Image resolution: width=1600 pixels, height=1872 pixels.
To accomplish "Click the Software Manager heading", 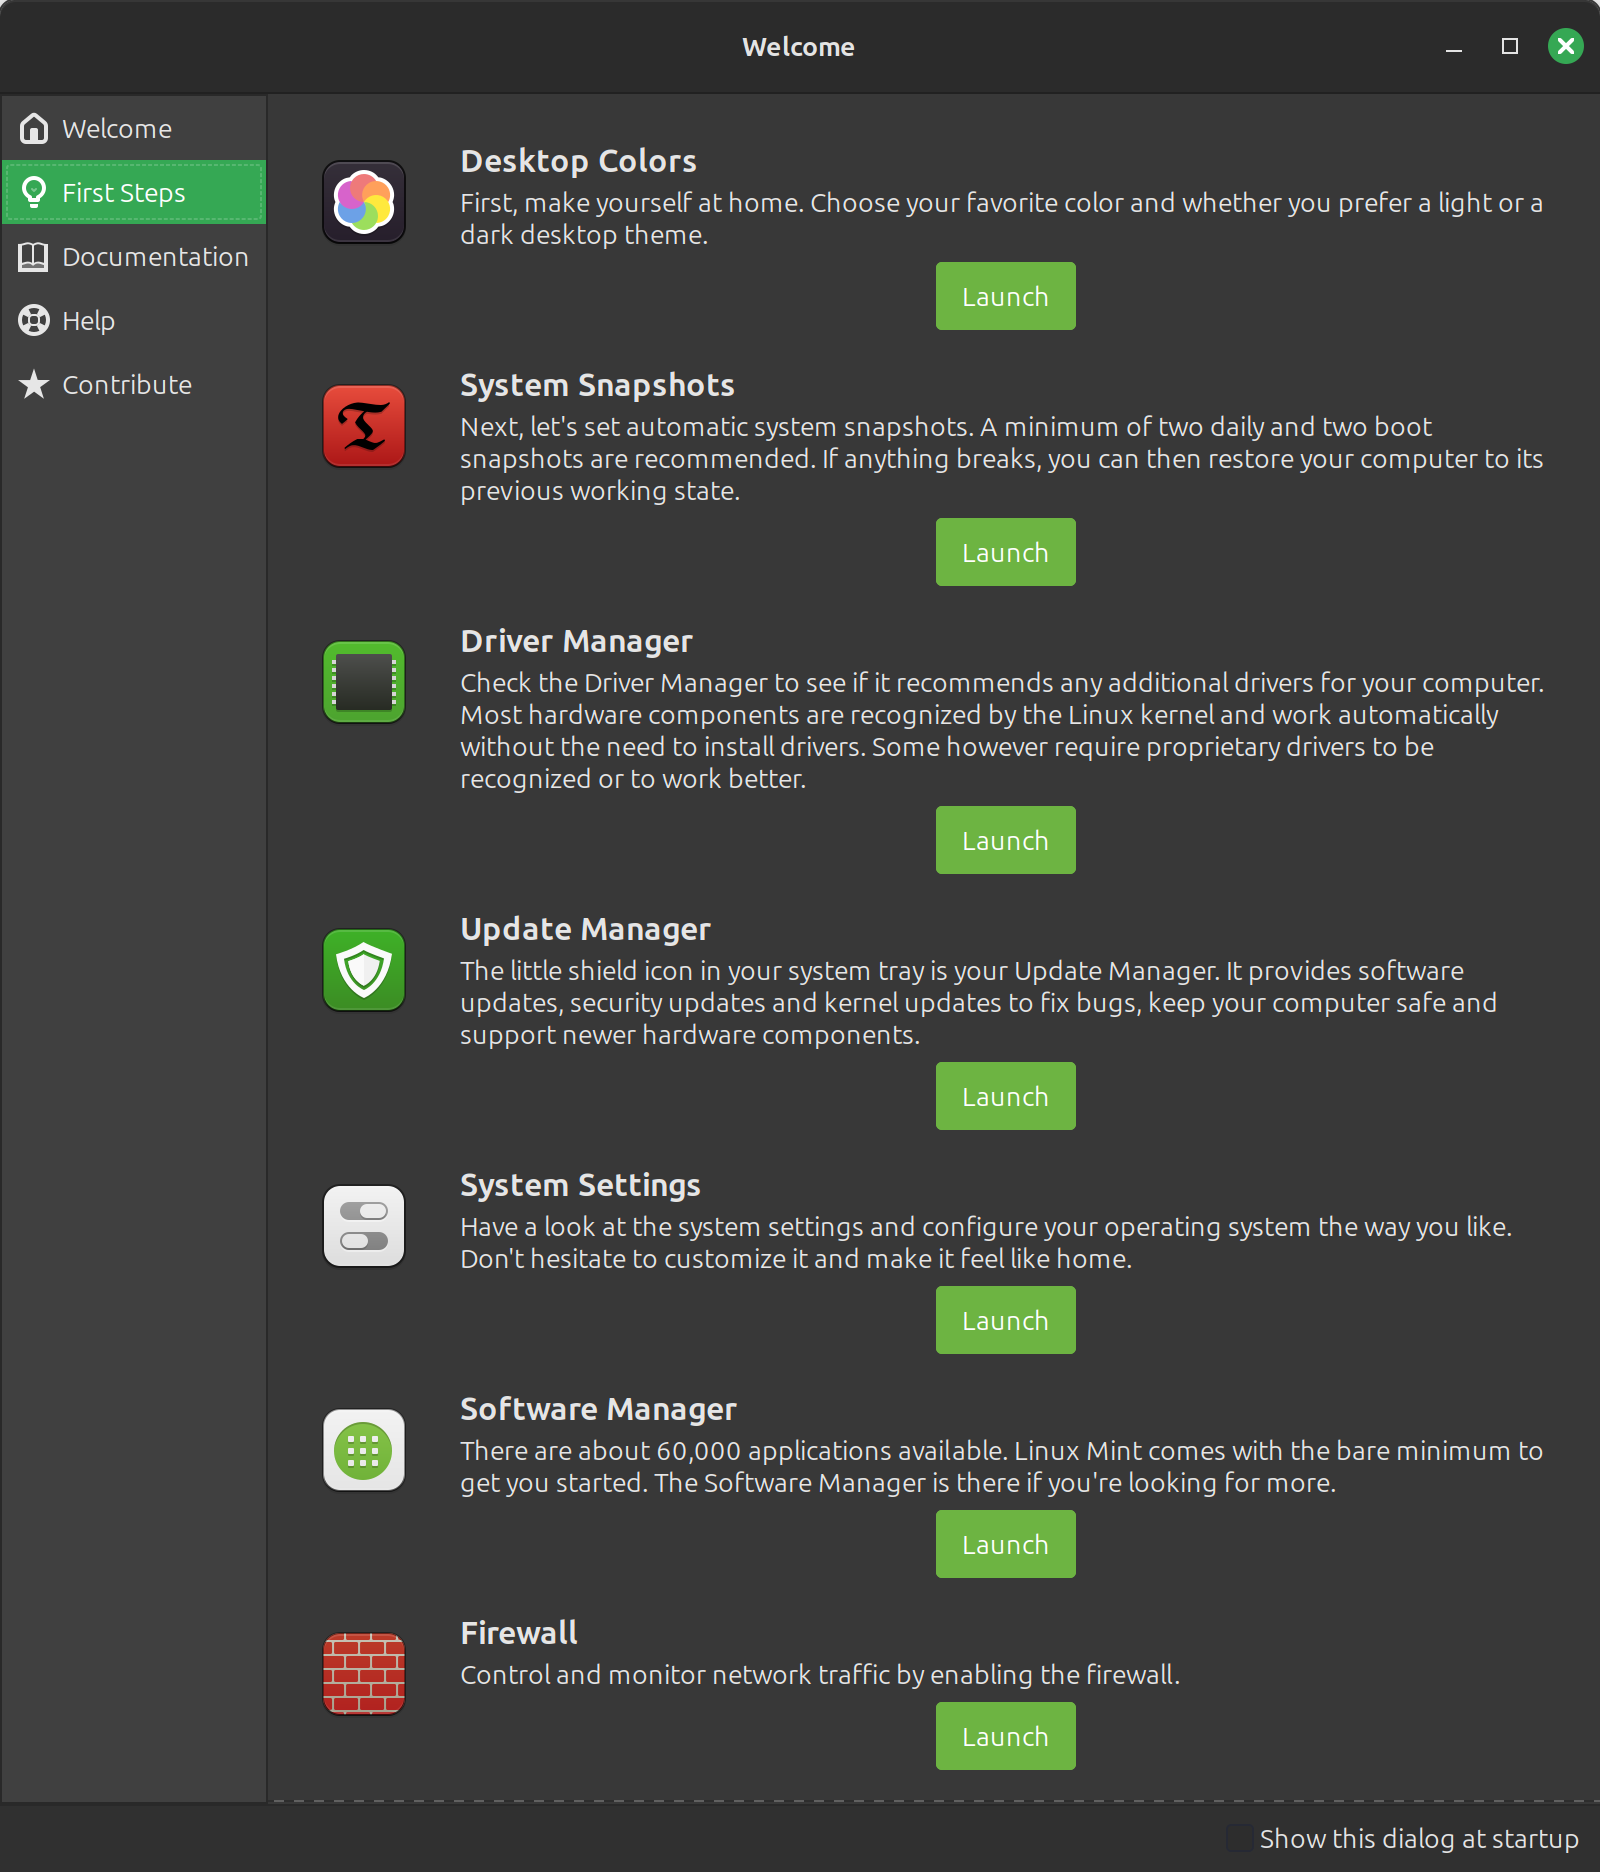I will coord(598,1409).
